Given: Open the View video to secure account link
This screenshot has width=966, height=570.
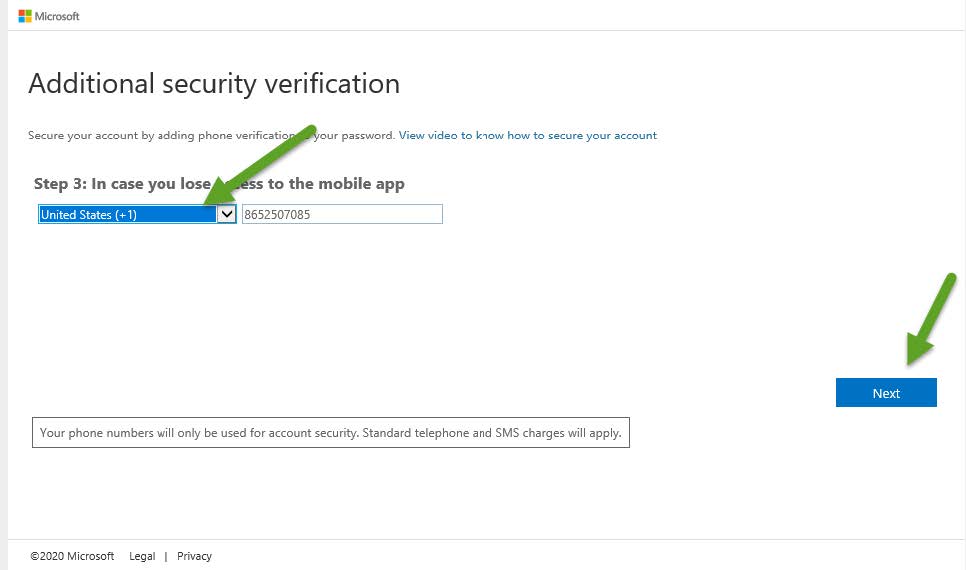Looking at the screenshot, I should [527, 135].
